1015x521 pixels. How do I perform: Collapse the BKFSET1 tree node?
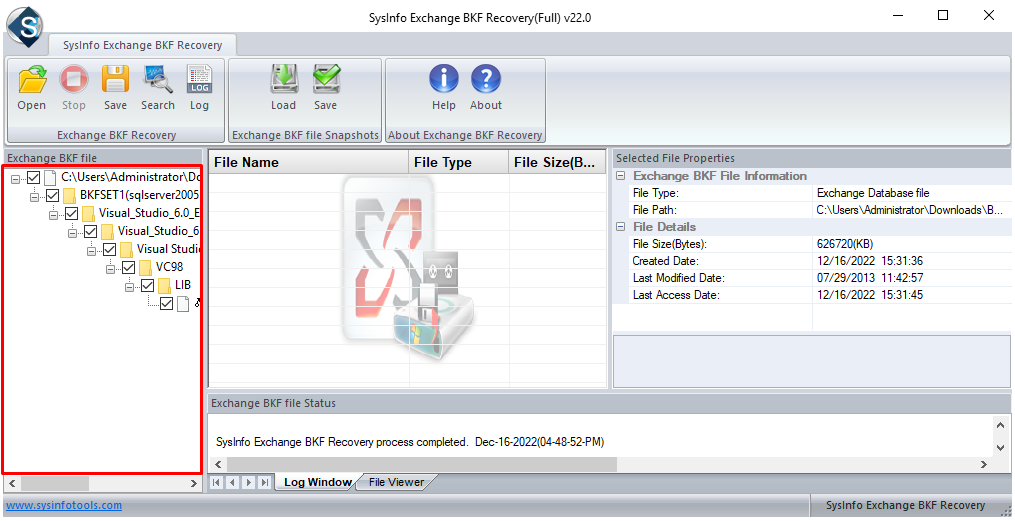click(34, 197)
